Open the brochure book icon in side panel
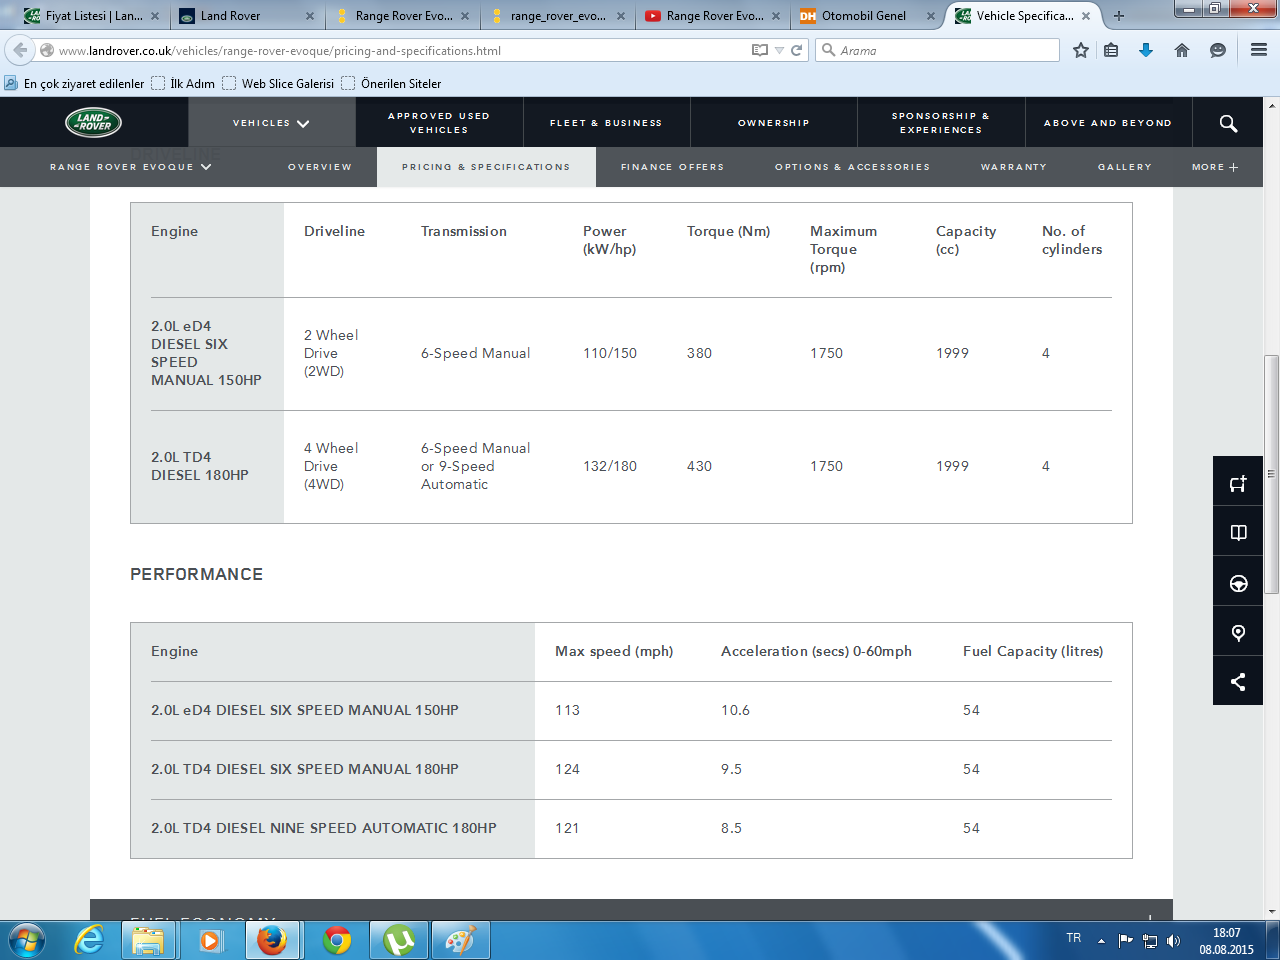The image size is (1280, 960). coord(1238,533)
